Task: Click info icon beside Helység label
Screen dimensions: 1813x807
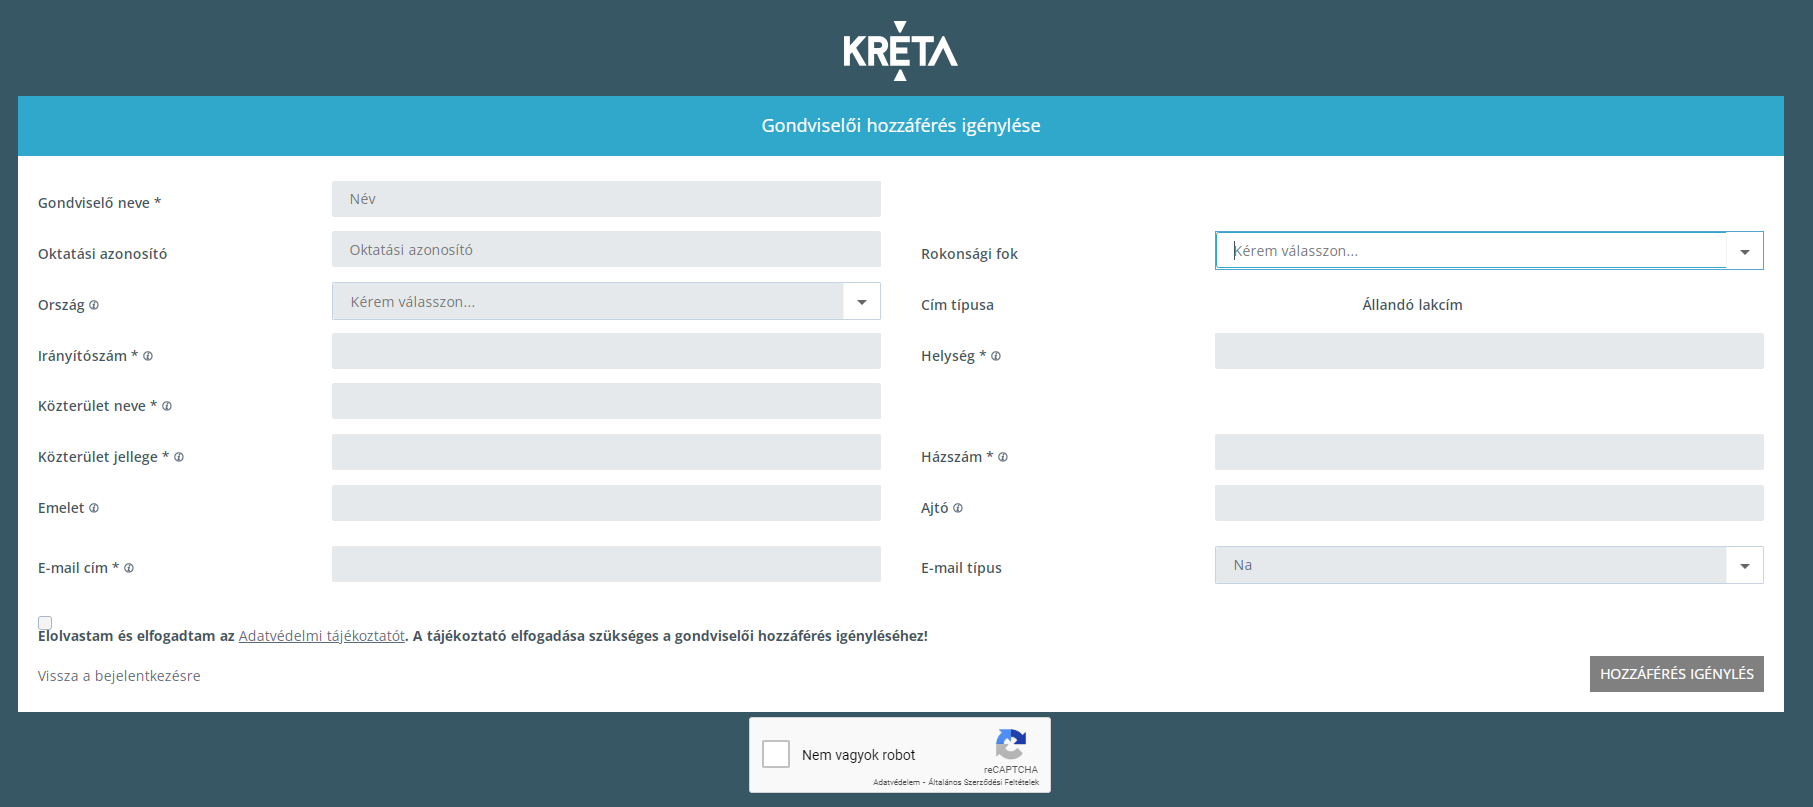Action: (996, 356)
